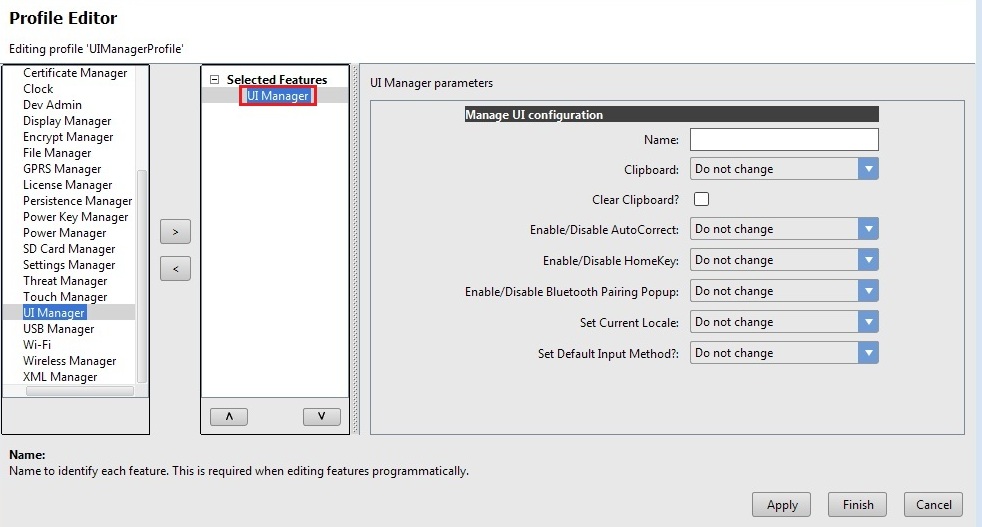The image size is (982, 527).
Task: Open the Enable/Disable AutoCorrect dropdown
Action: [x=783, y=229]
